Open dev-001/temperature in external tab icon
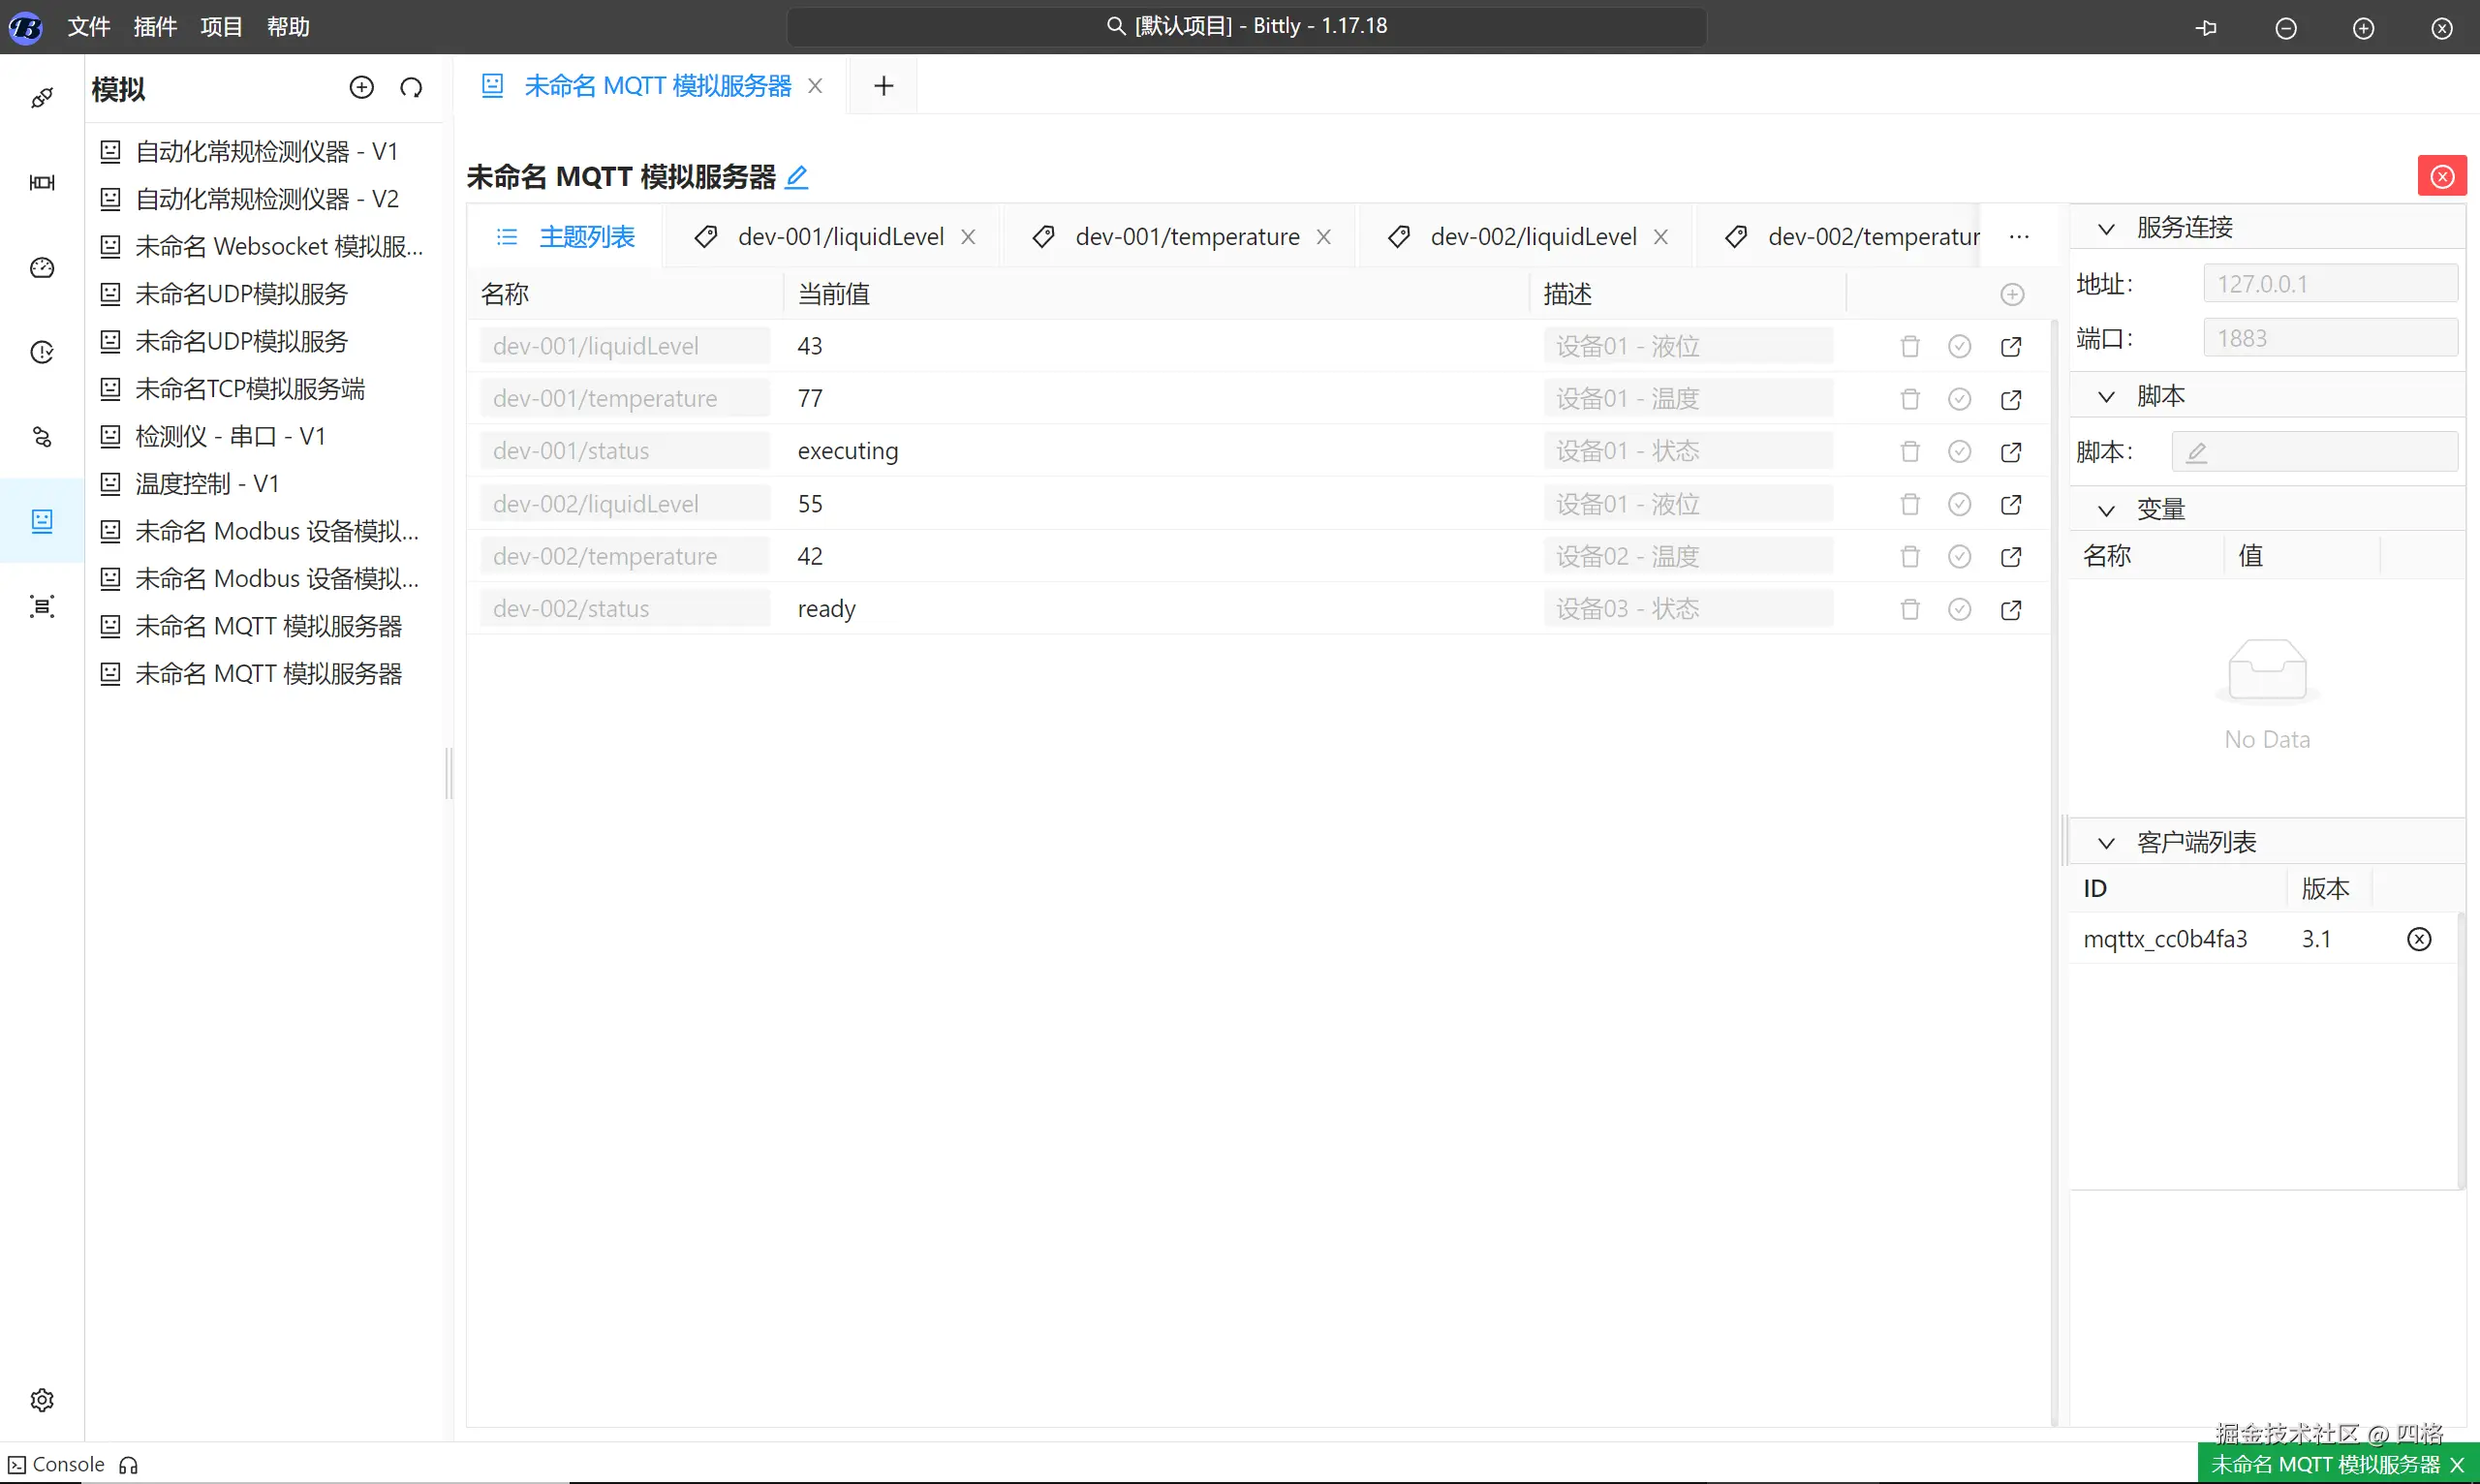The height and width of the screenshot is (1484, 2480). point(2010,399)
